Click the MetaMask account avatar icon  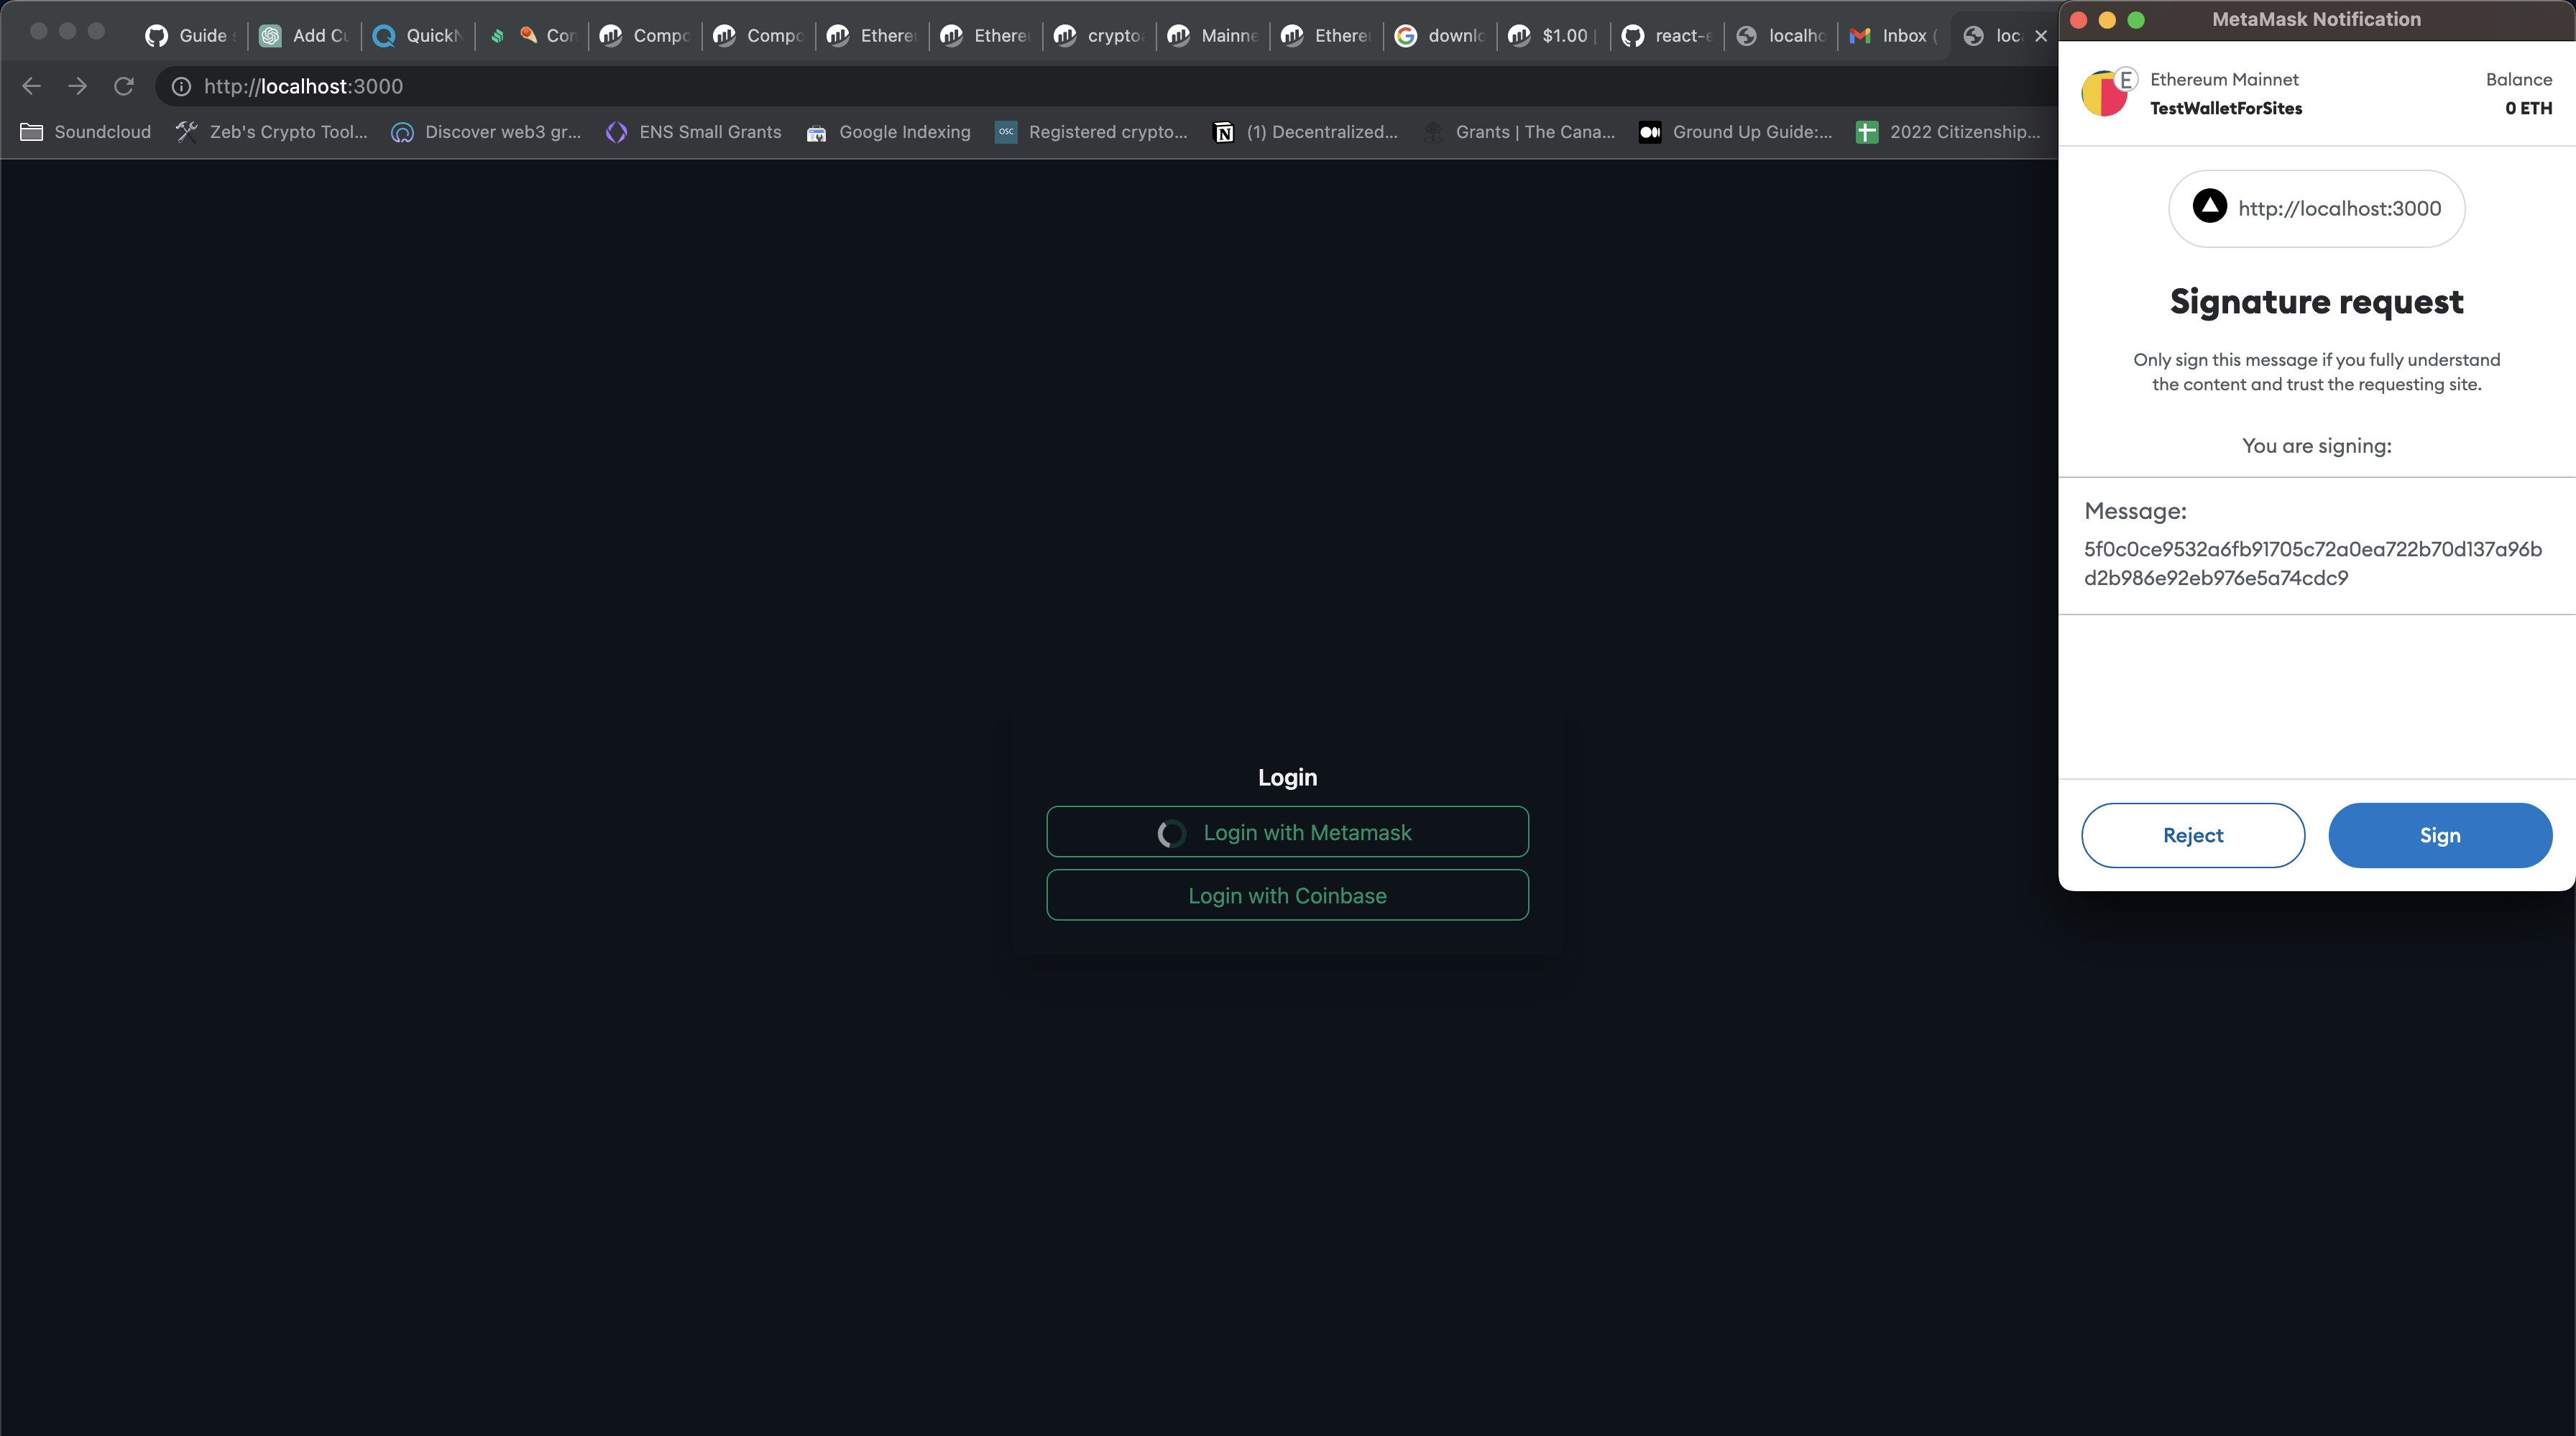click(2103, 94)
